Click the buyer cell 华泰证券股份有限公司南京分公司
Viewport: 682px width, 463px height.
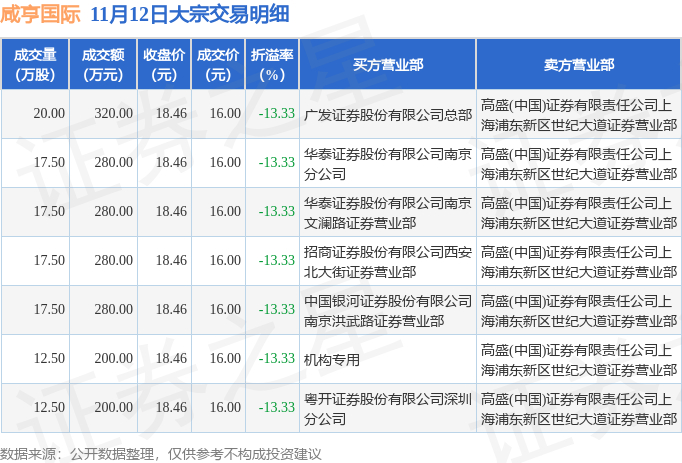tap(388, 164)
